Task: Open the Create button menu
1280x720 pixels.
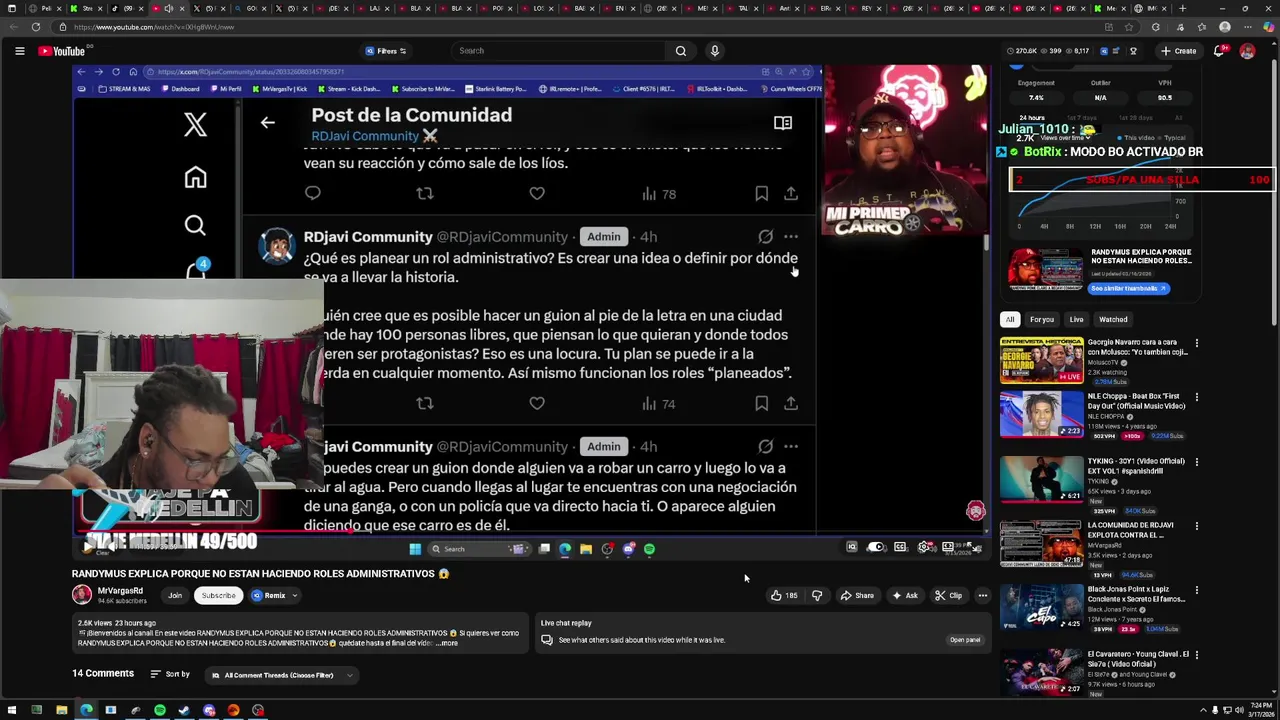Action: pos(1178,51)
